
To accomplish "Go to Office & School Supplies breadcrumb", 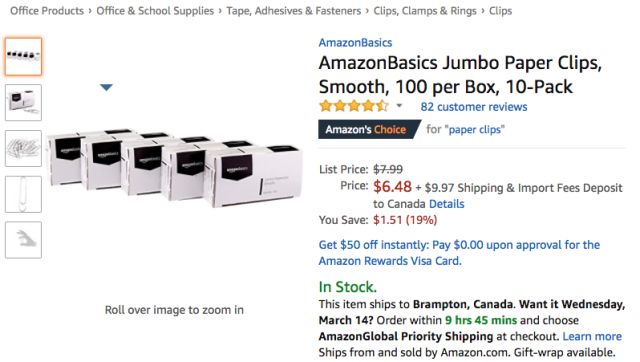I will 155,11.
